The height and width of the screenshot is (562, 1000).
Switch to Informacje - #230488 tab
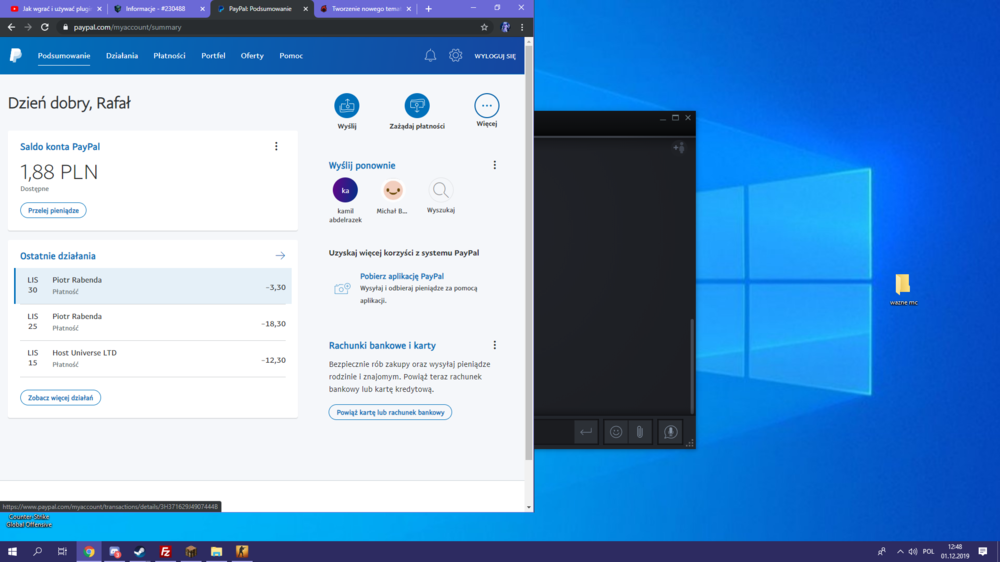point(158,9)
